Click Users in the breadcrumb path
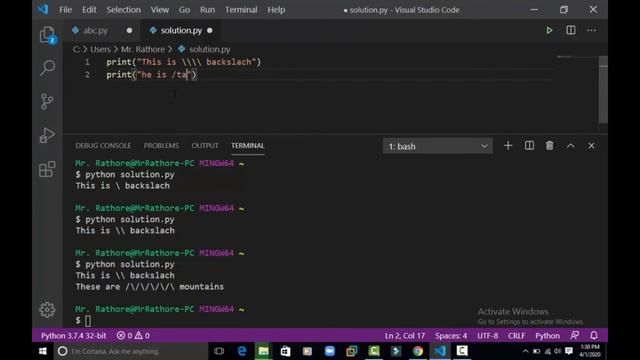The height and width of the screenshot is (360, 640). point(100,49)
